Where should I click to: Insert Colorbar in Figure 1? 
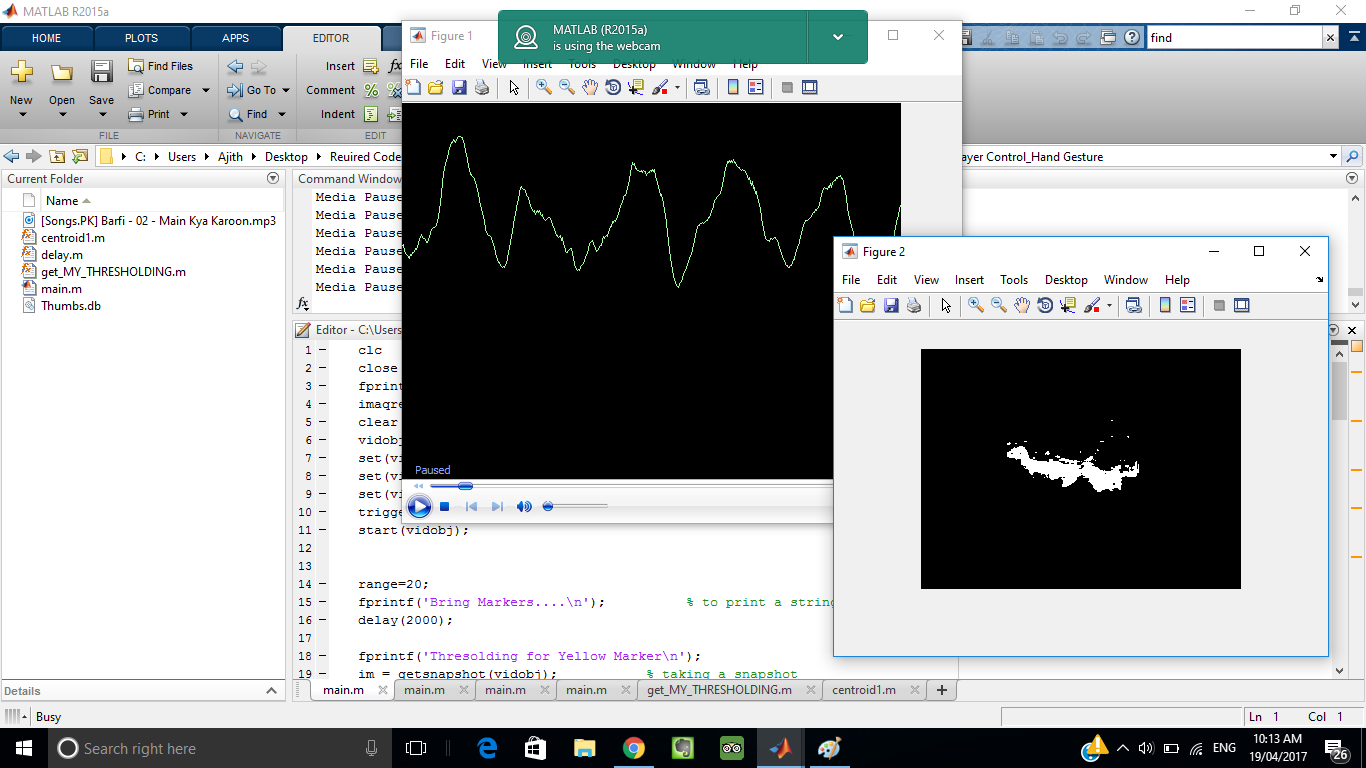coord(733,88)
